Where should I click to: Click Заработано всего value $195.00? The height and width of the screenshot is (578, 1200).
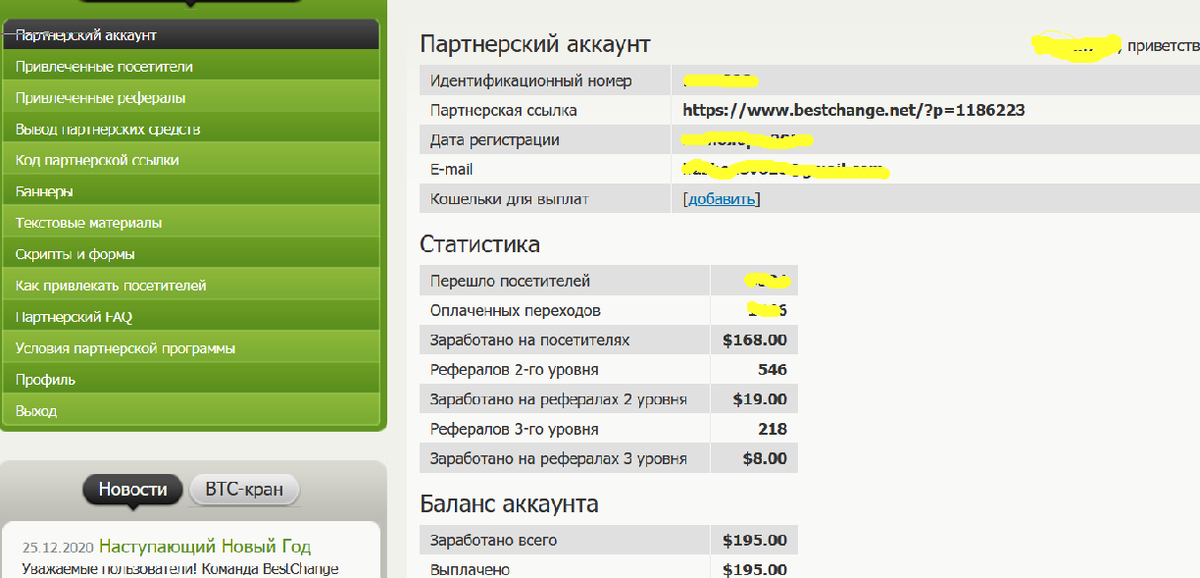click(755, 540)
